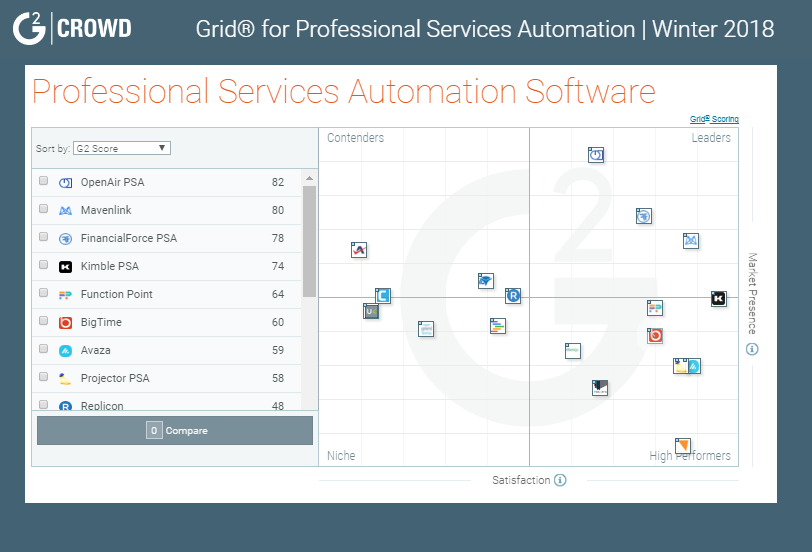The height and width of the screenshot is (552, 812).
Task: Click the Kimble PSA black marker on grid
Action: click(x=719, y=299)
